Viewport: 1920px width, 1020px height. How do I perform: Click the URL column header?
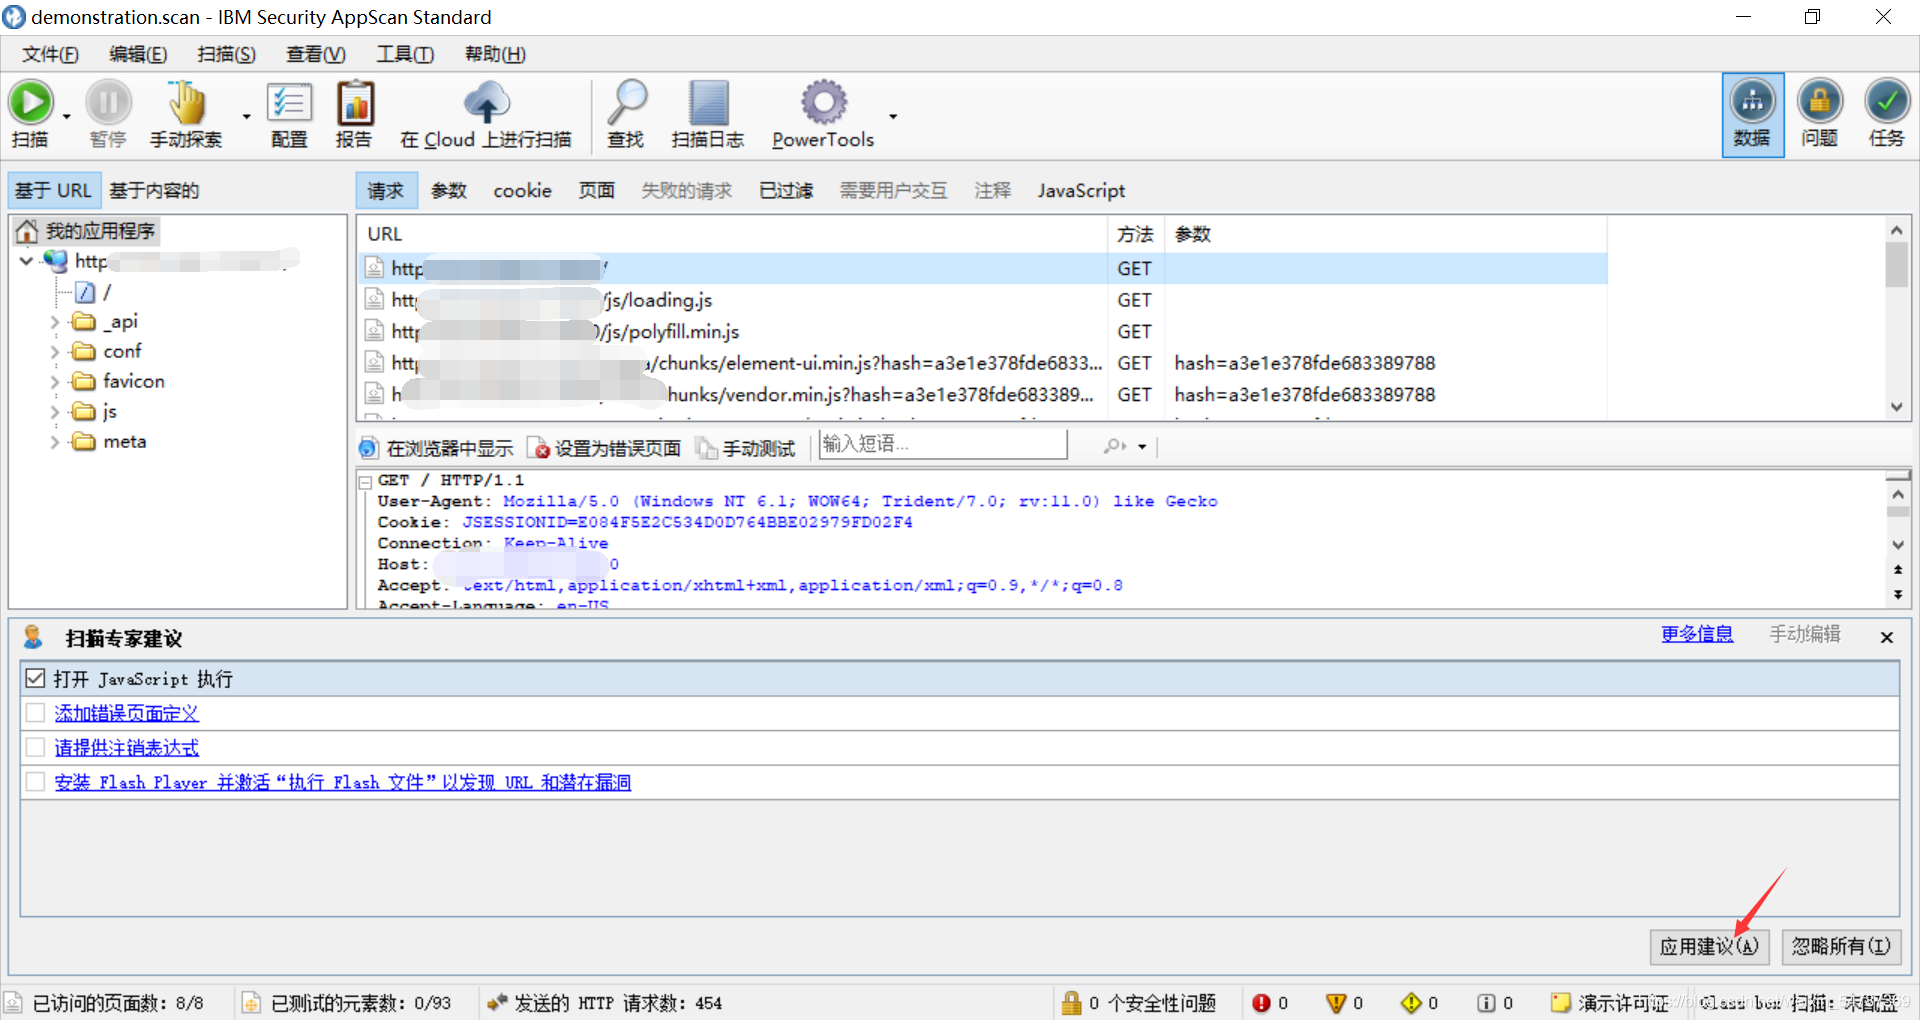tap(733, 234)
